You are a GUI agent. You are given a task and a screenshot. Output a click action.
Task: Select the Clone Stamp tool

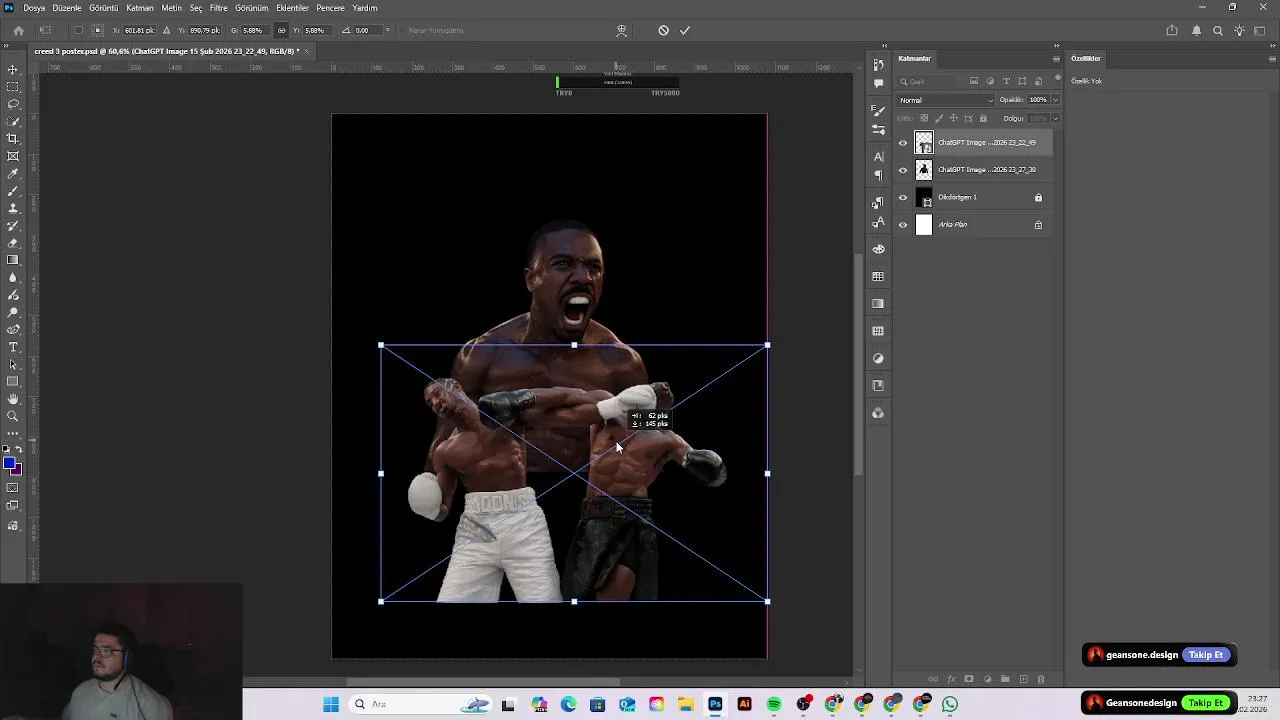tap(13, 208)
